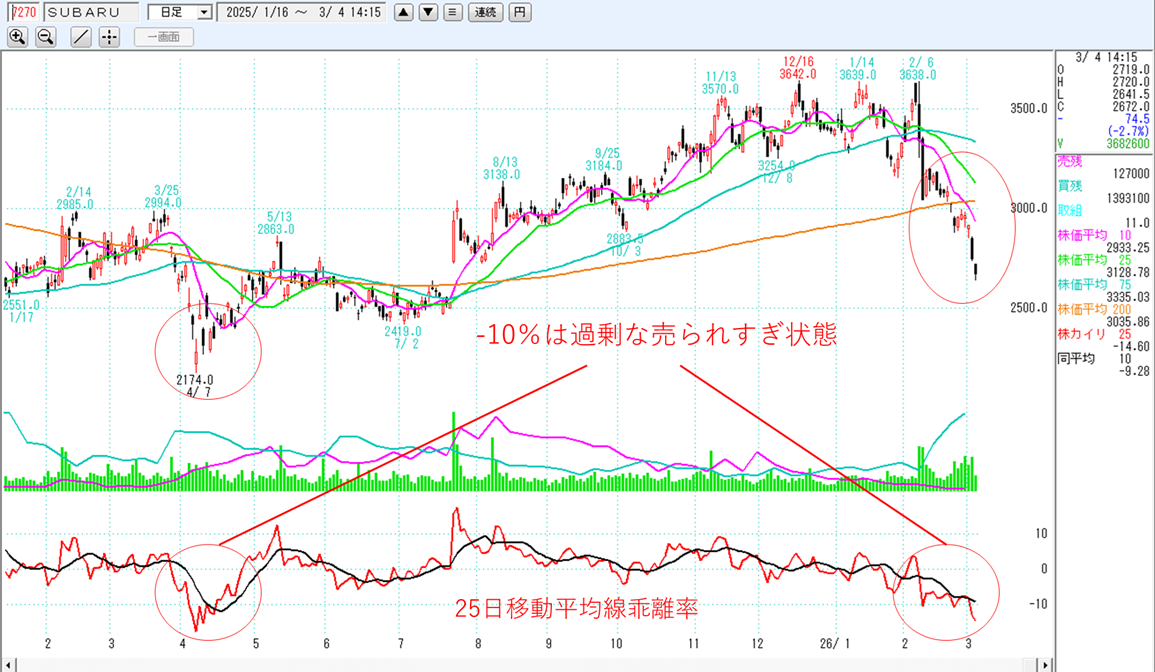The width and height of the screenshot is (1155, 672).
Task: Click the stock code field 7270
Action: click(x=23, y=13)
